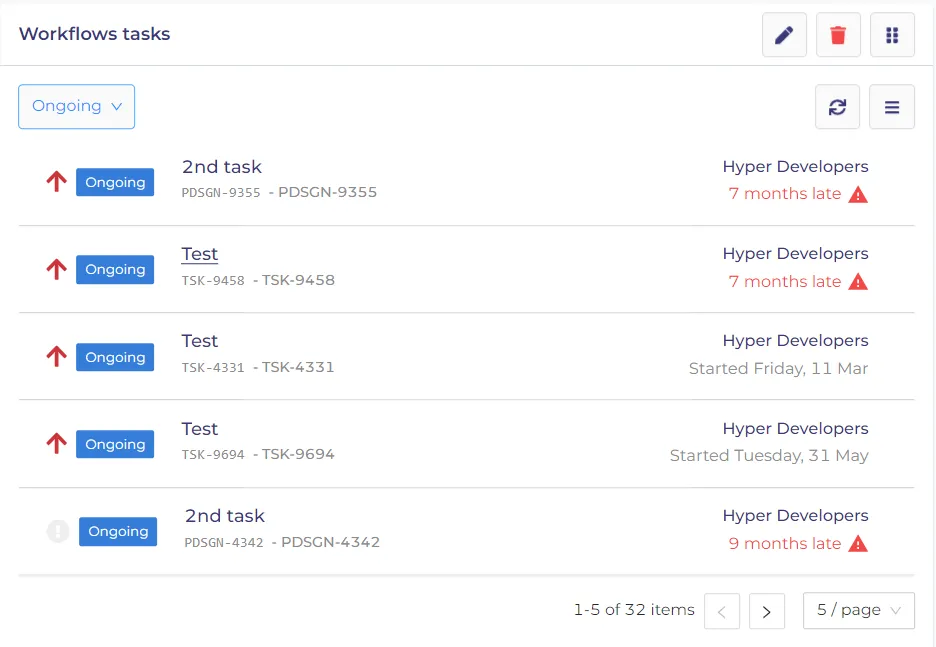The width and height of the screenshot is (936, 647).
Task: Go to the previous page of tasks
Action: tap(722, 611)
